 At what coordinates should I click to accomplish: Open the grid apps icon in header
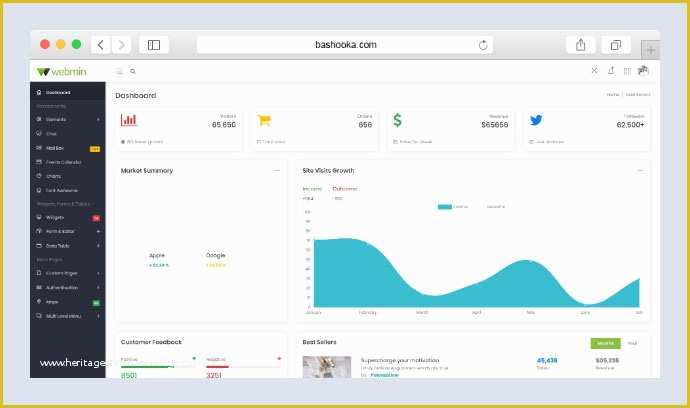[627, 71]
